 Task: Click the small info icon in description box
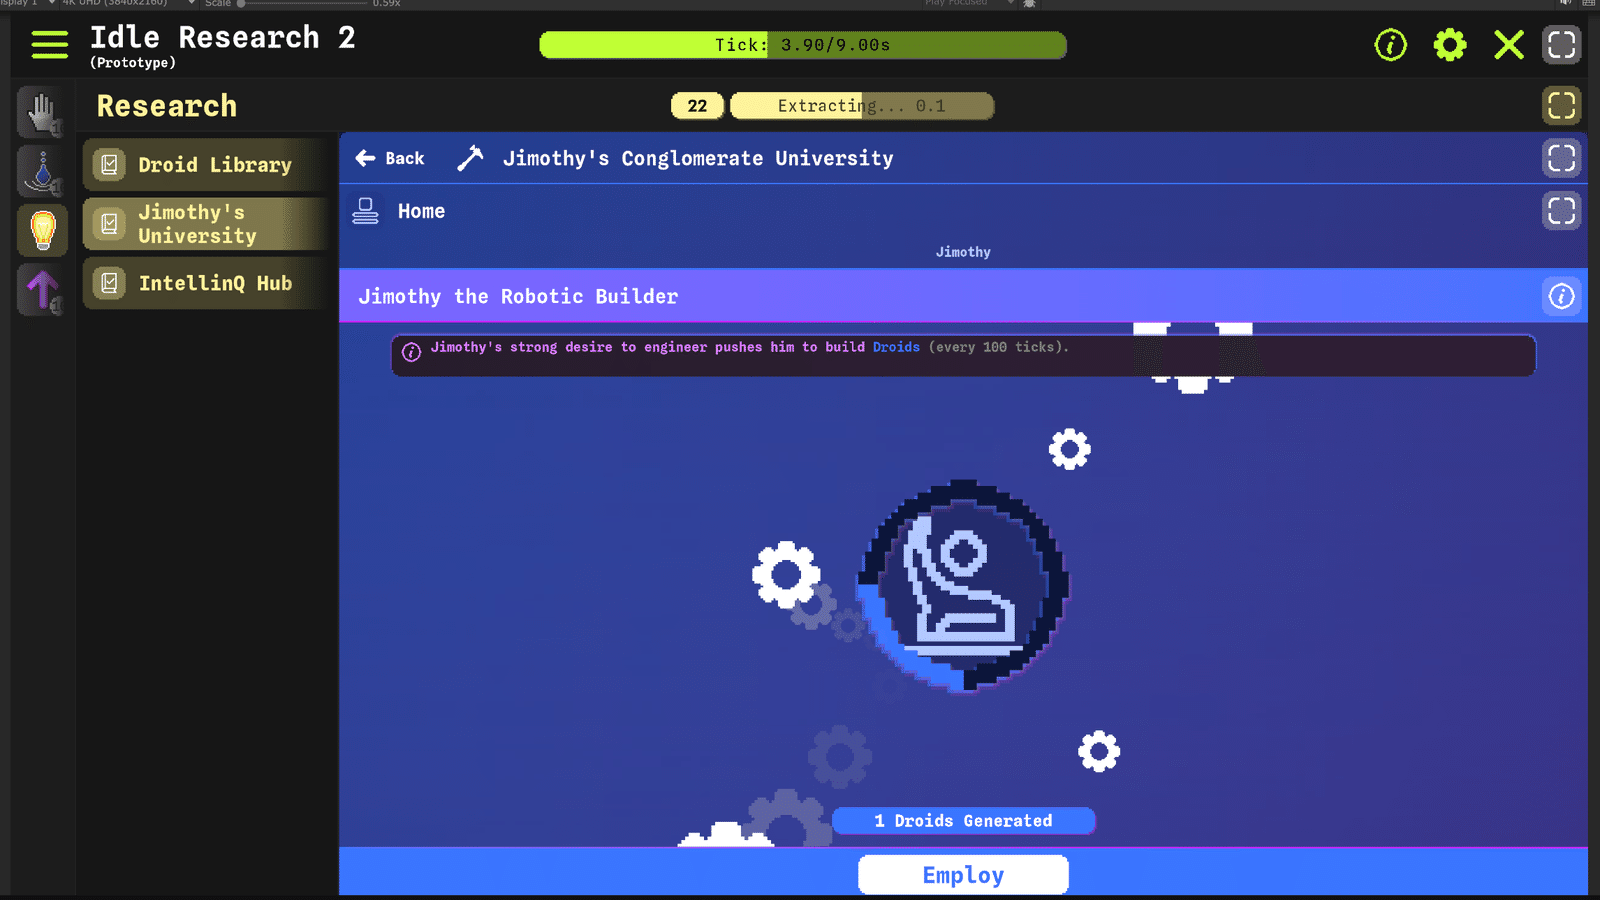[x=411, y=352]
